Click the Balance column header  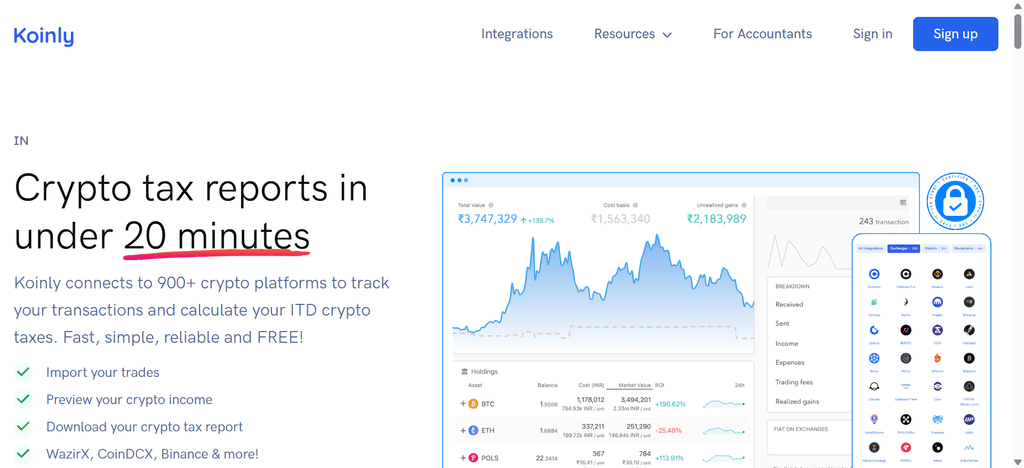point(547,385)
